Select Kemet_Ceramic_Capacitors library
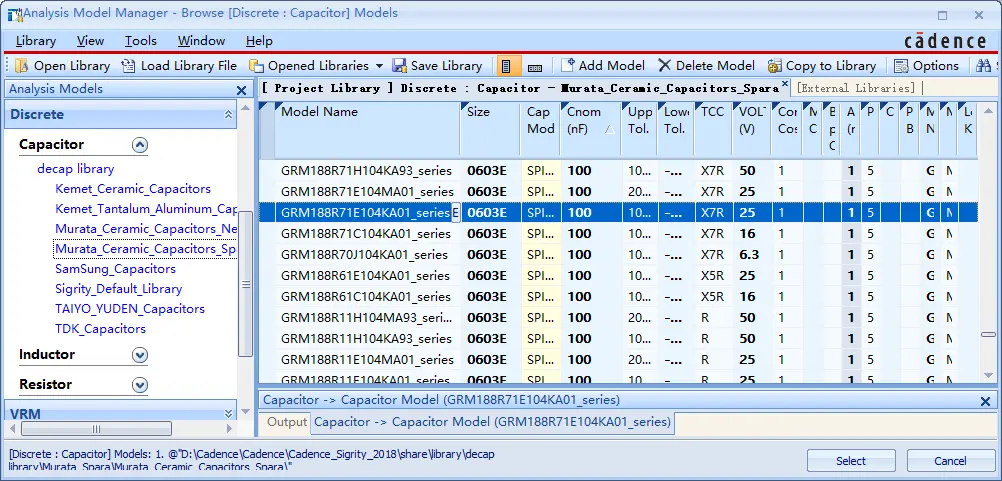 click(x=133, y=189)
